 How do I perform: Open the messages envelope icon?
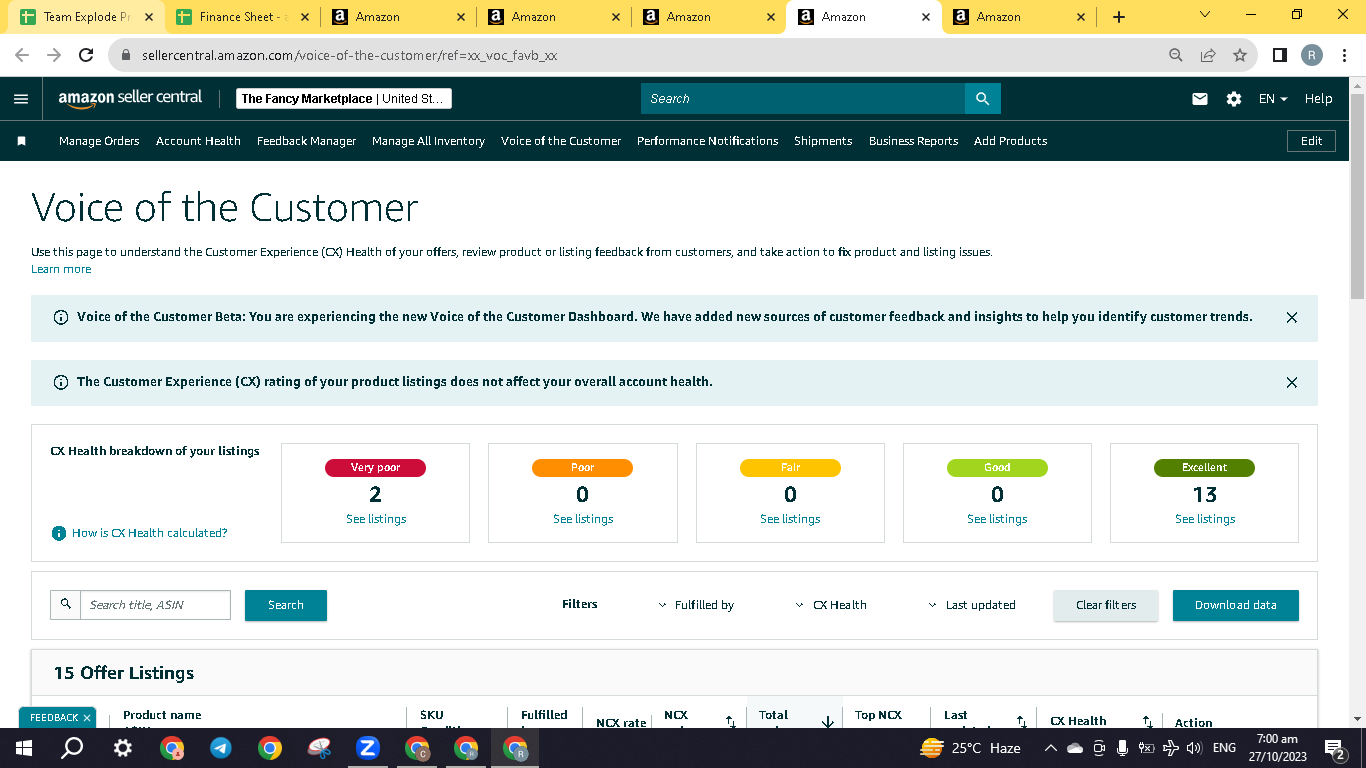tap(1200, 99)
